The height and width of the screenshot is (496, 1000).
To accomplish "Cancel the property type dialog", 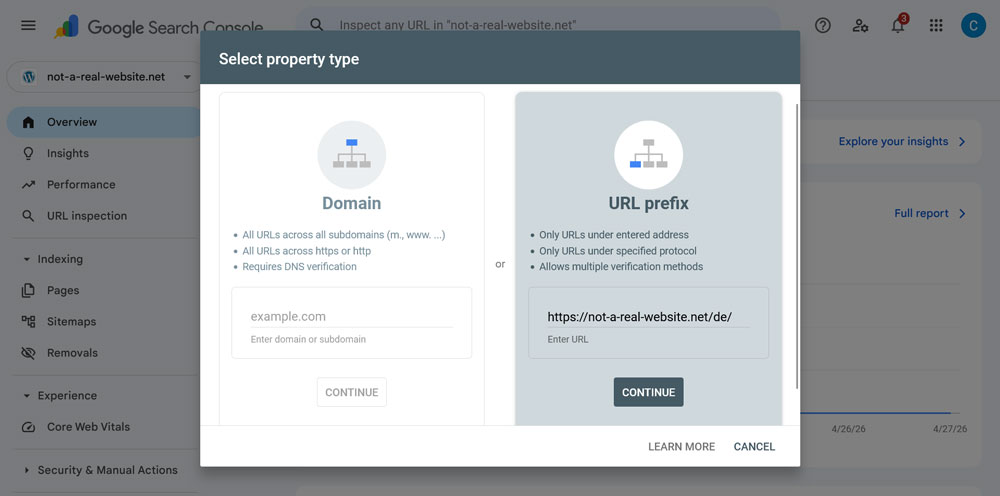I will [x=754, y=446].
